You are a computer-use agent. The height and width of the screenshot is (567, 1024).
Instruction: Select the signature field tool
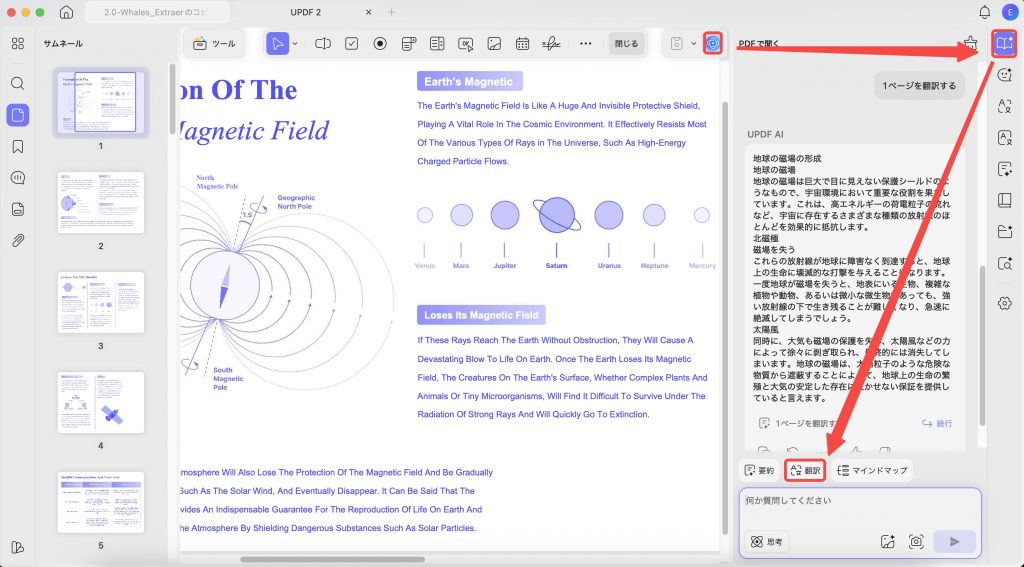[551, 44]
